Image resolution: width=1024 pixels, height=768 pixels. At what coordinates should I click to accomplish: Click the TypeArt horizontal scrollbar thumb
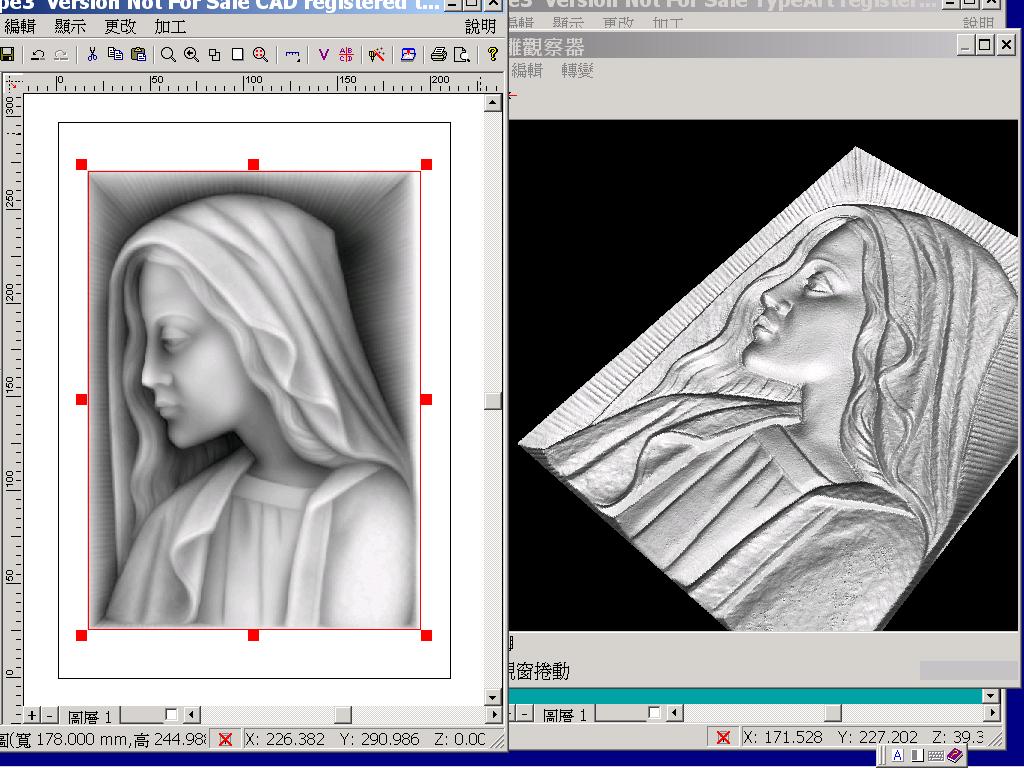tap(833, 713)
